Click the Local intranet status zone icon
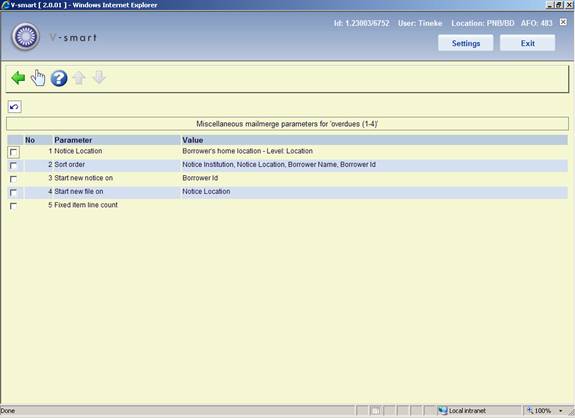 (443, 411)
